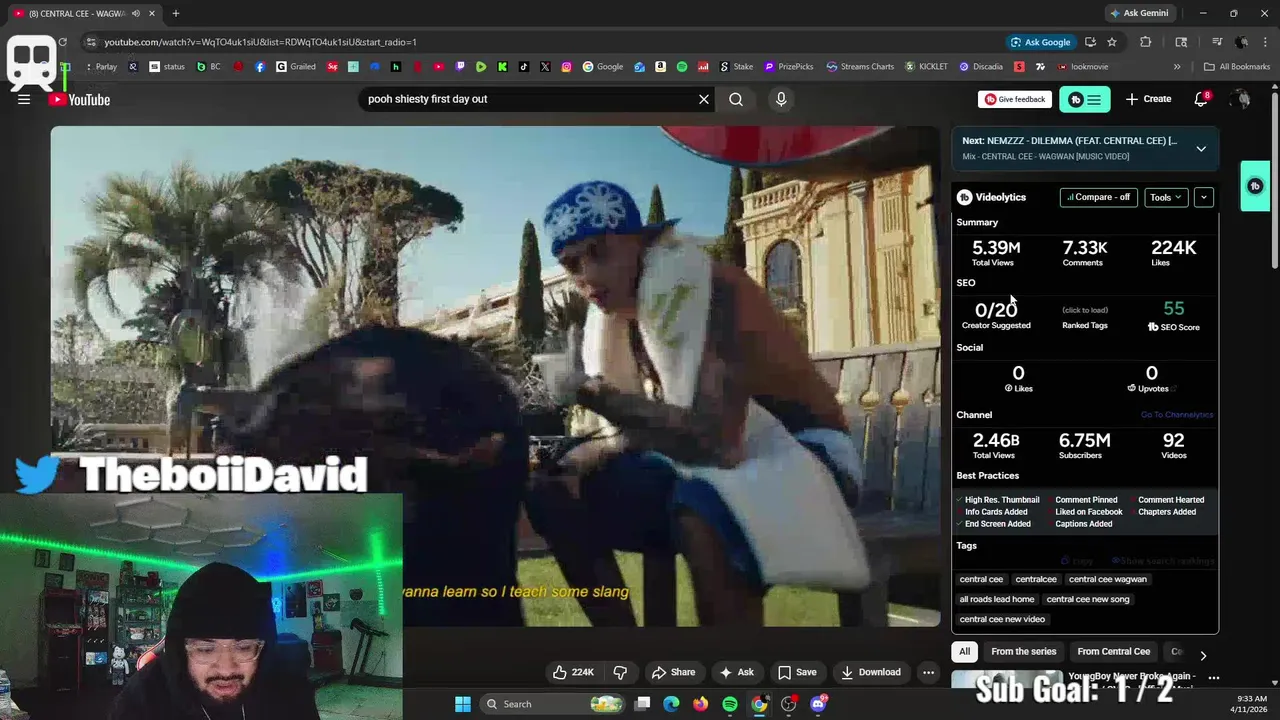Open the Videolytics Tools dropdown
This screenshot has width=1280, height=720.
pos(1166,197)
